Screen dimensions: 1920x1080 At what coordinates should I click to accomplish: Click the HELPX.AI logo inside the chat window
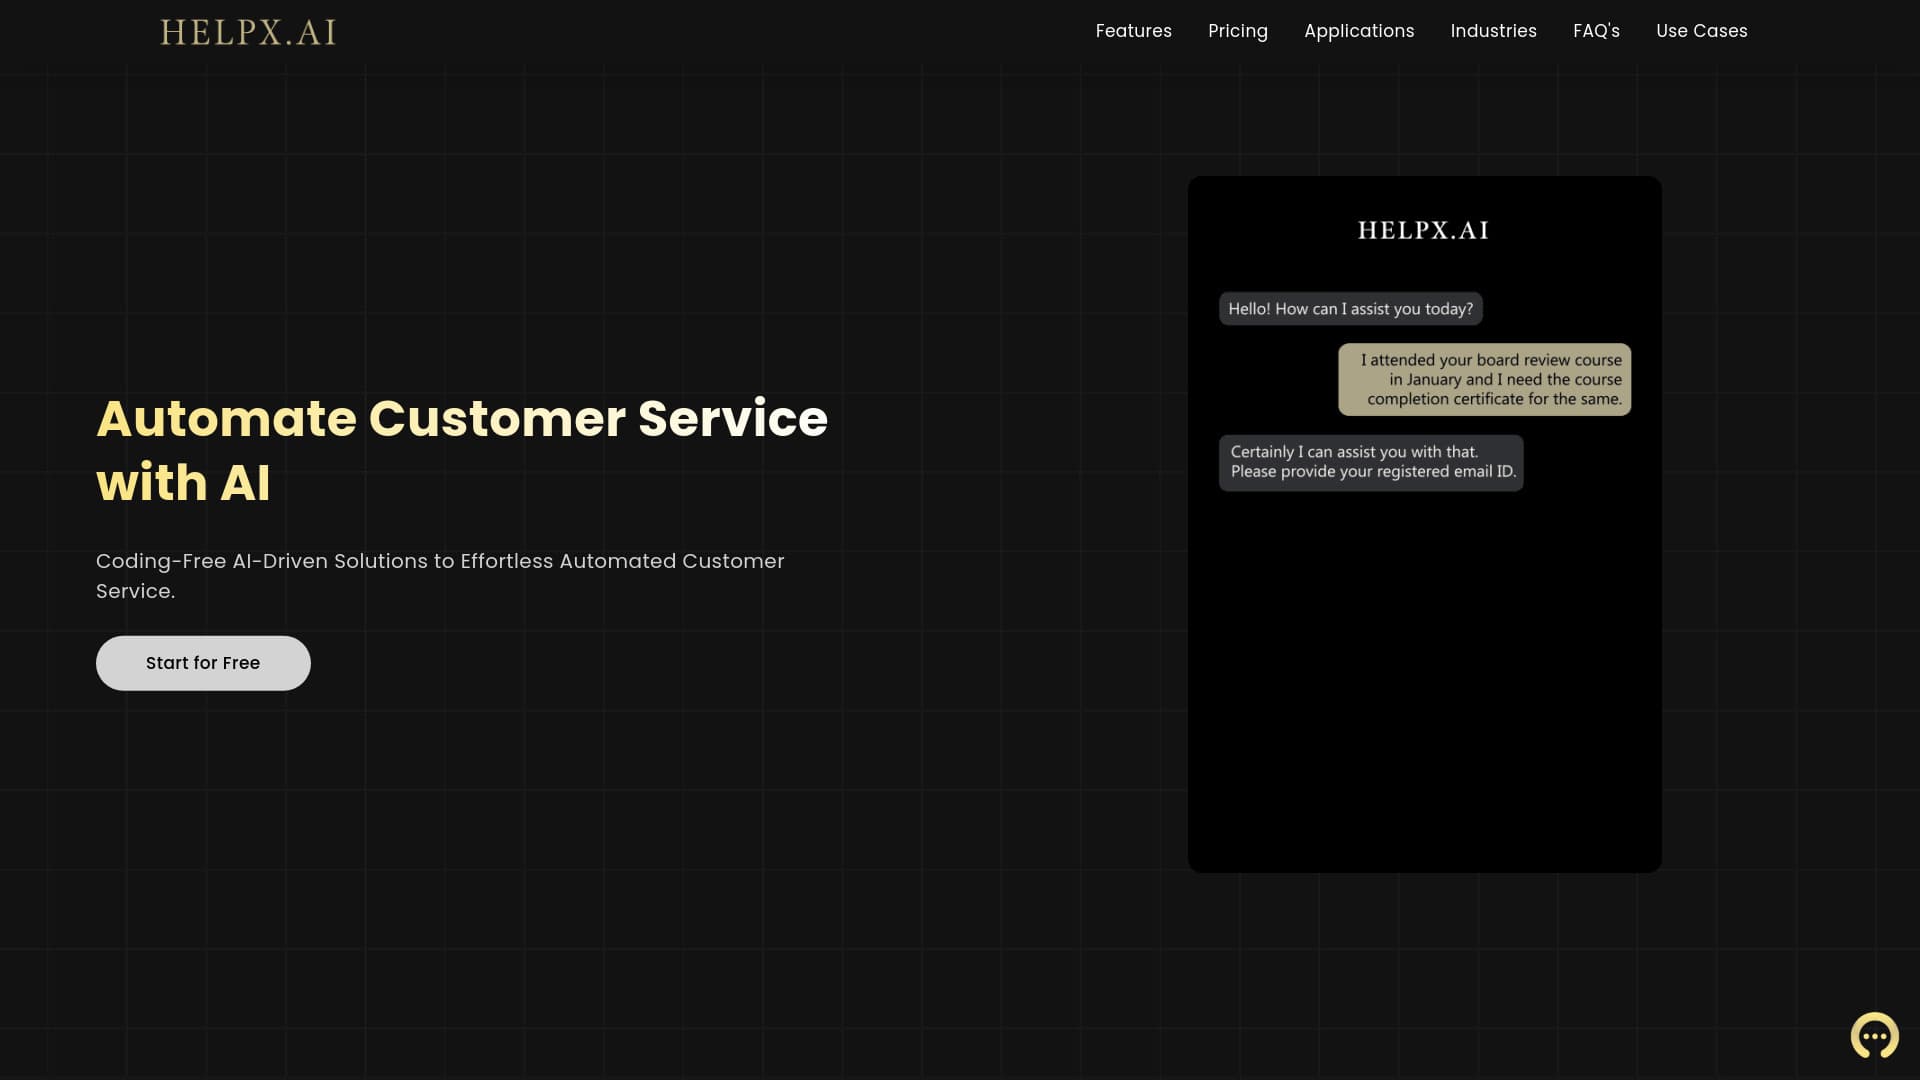tap(1422, 229)
